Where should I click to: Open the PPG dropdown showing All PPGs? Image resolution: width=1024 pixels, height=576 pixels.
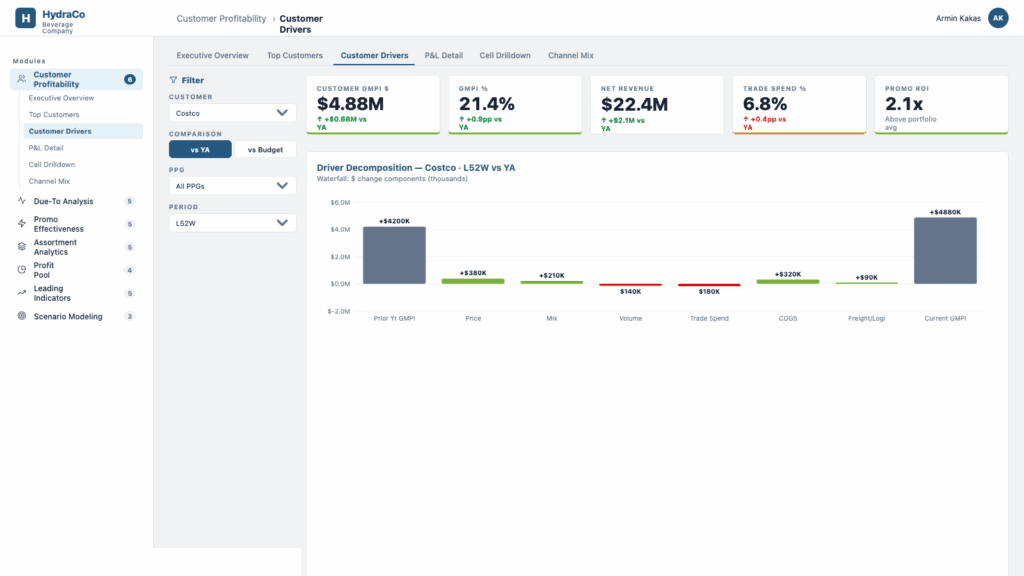(232, 186)
